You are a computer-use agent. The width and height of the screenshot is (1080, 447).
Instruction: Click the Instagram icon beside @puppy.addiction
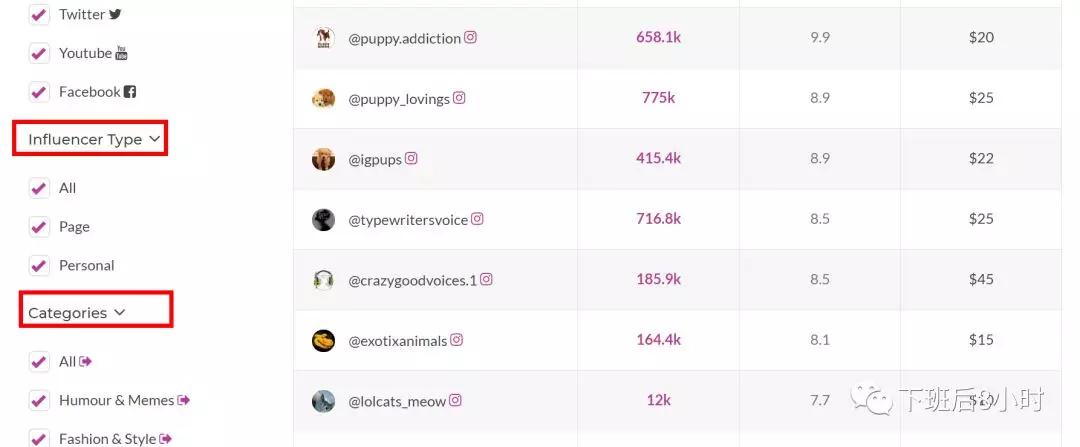tap(470, 38)
